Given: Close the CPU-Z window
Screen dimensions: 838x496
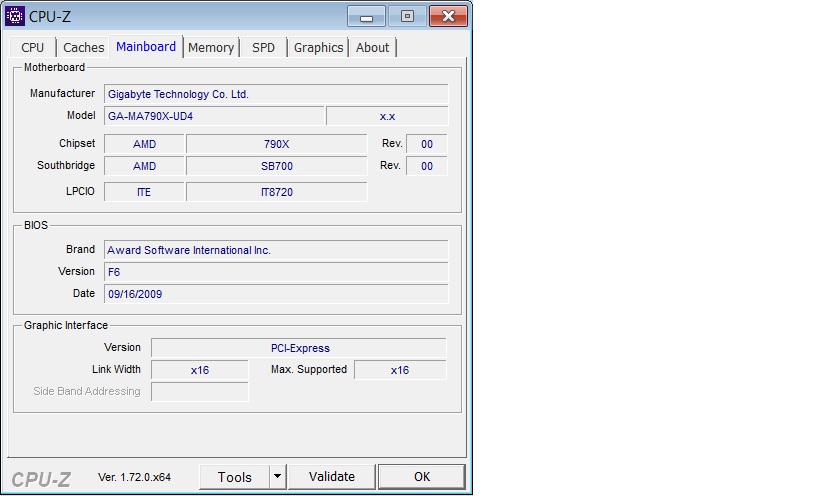Looking at the screenshot, I should tap(448, 16).
